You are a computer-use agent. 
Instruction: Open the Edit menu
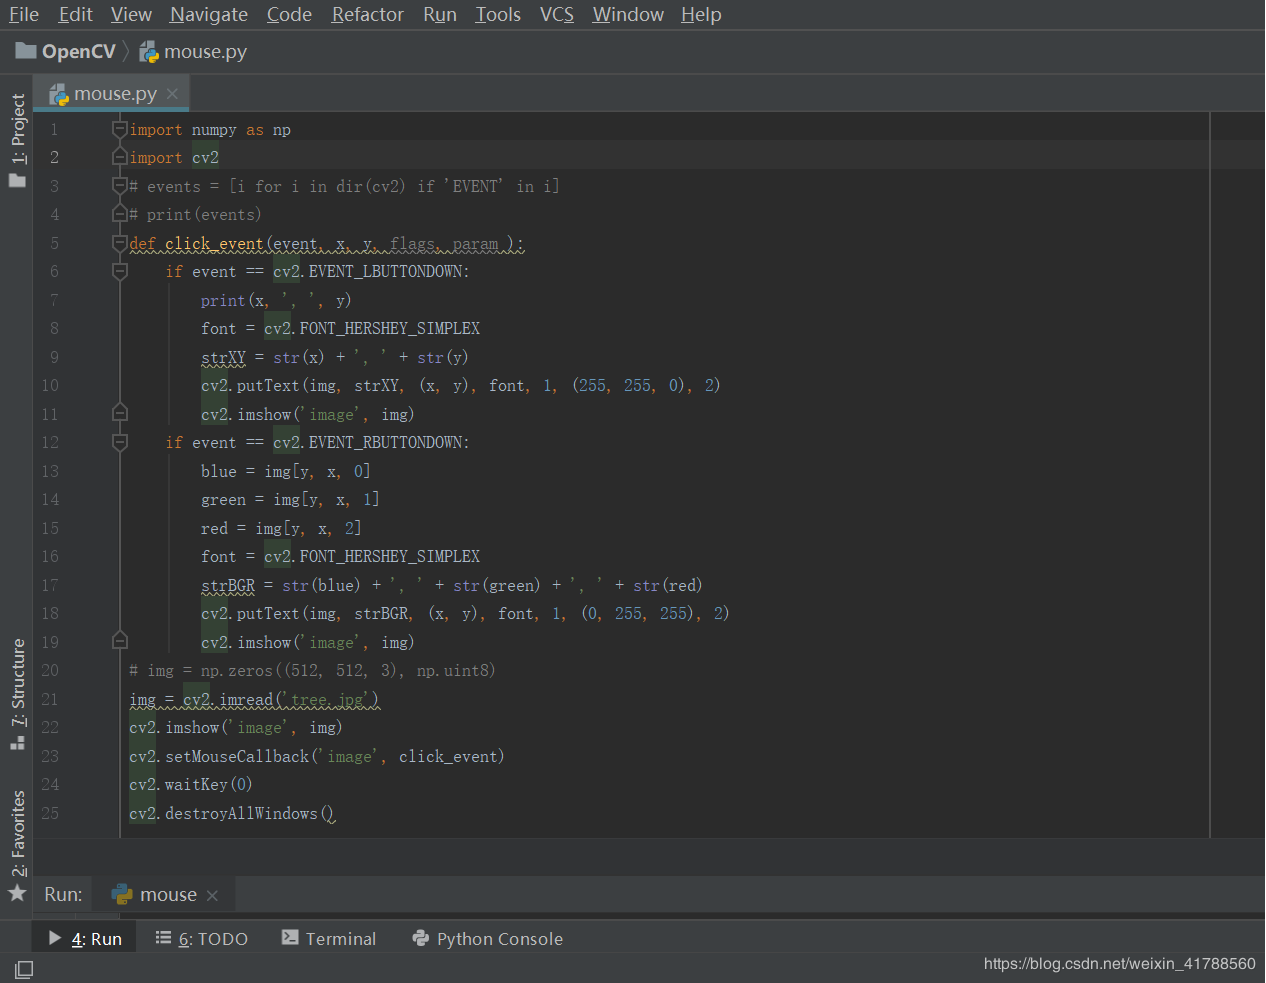pos(75,14)
